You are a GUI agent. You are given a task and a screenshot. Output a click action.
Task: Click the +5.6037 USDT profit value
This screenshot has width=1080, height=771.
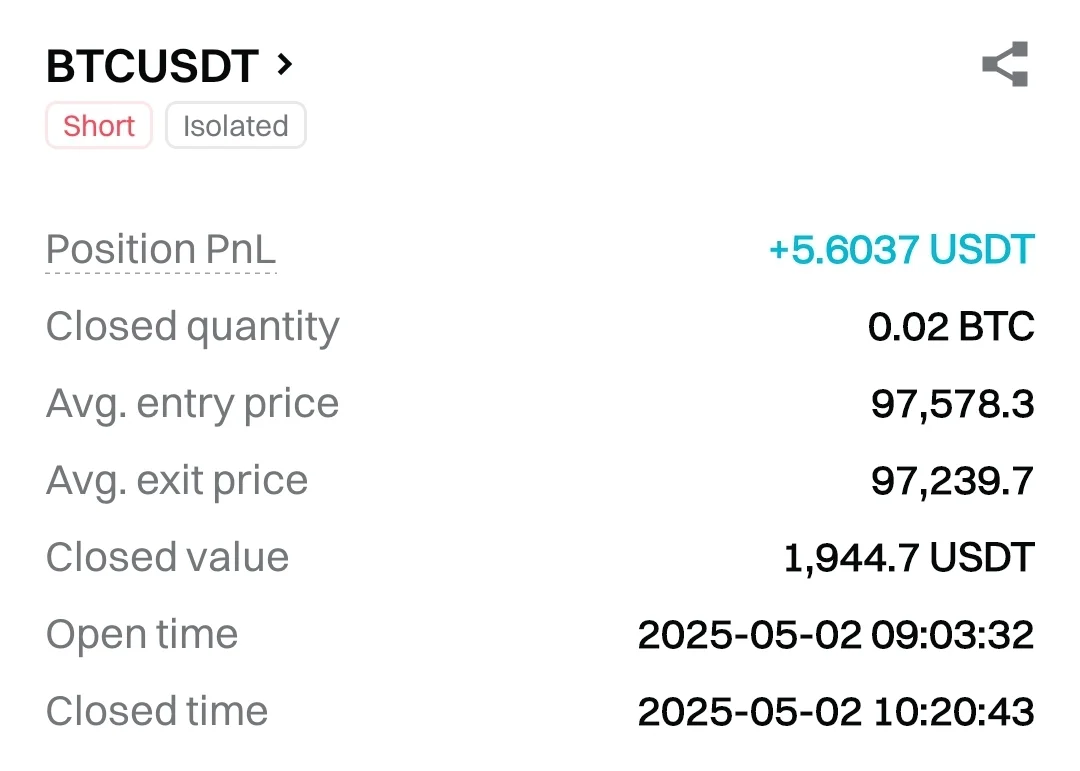(x=900, y=250)
